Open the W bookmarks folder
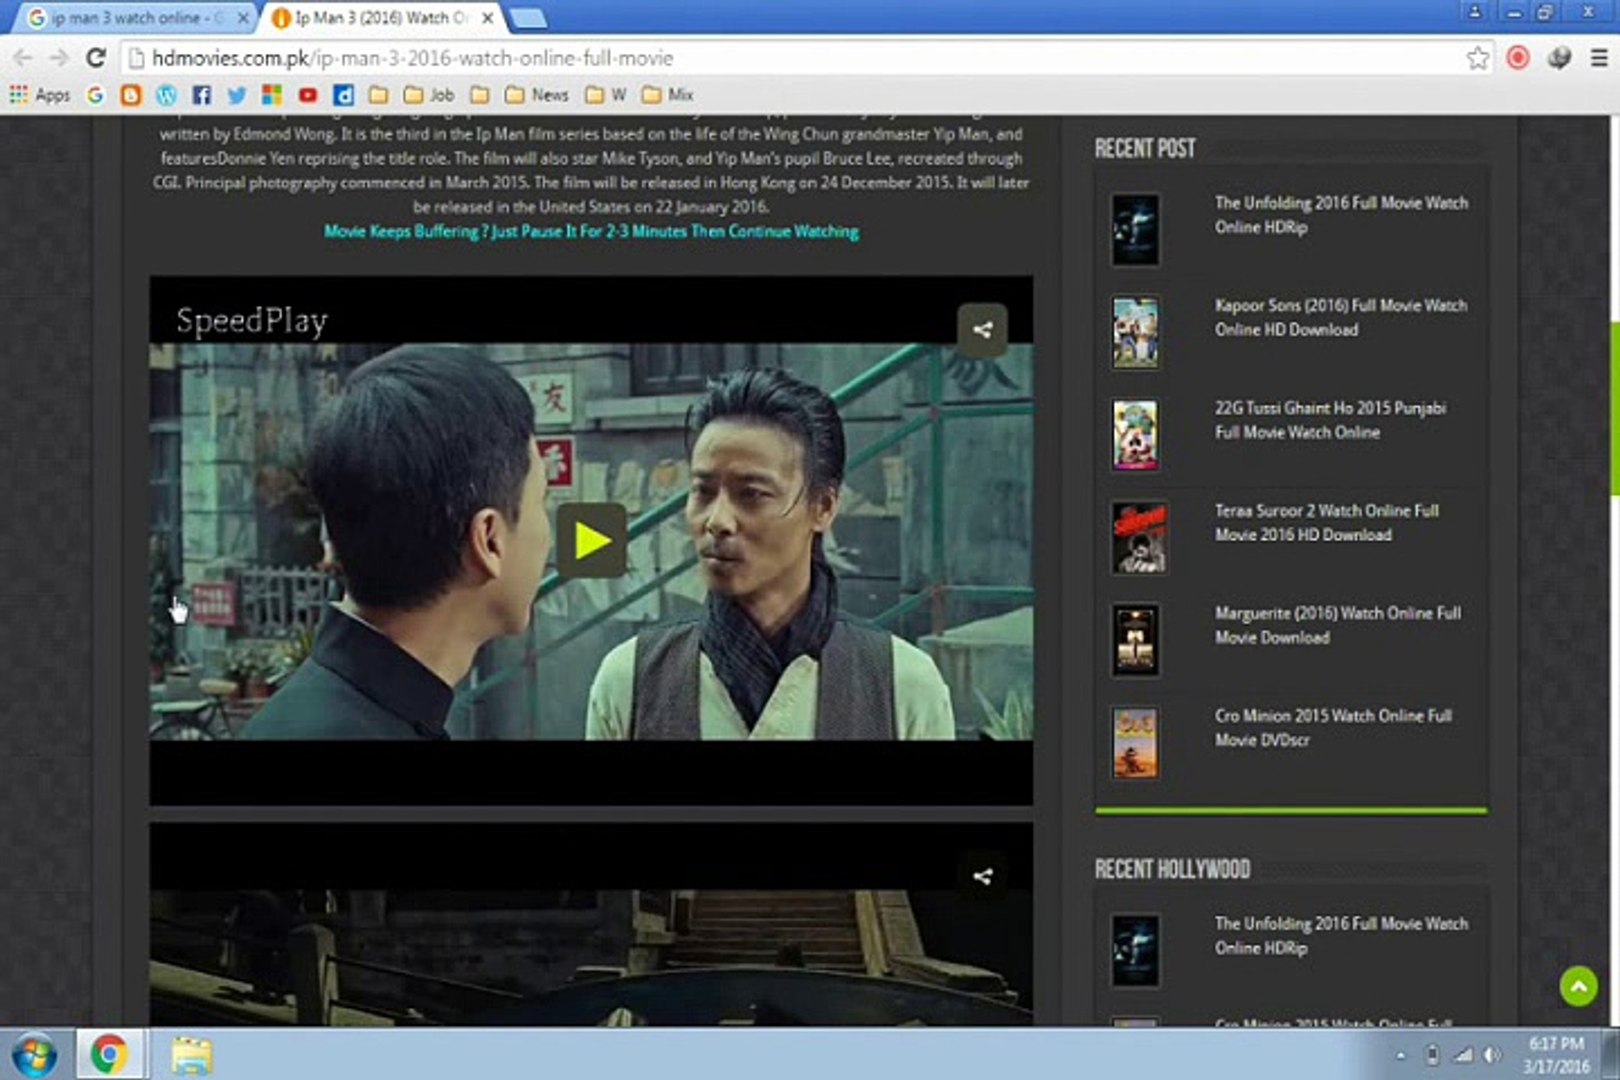The width and height of the screenshot is (1620, 1080). tap(606, 95)
